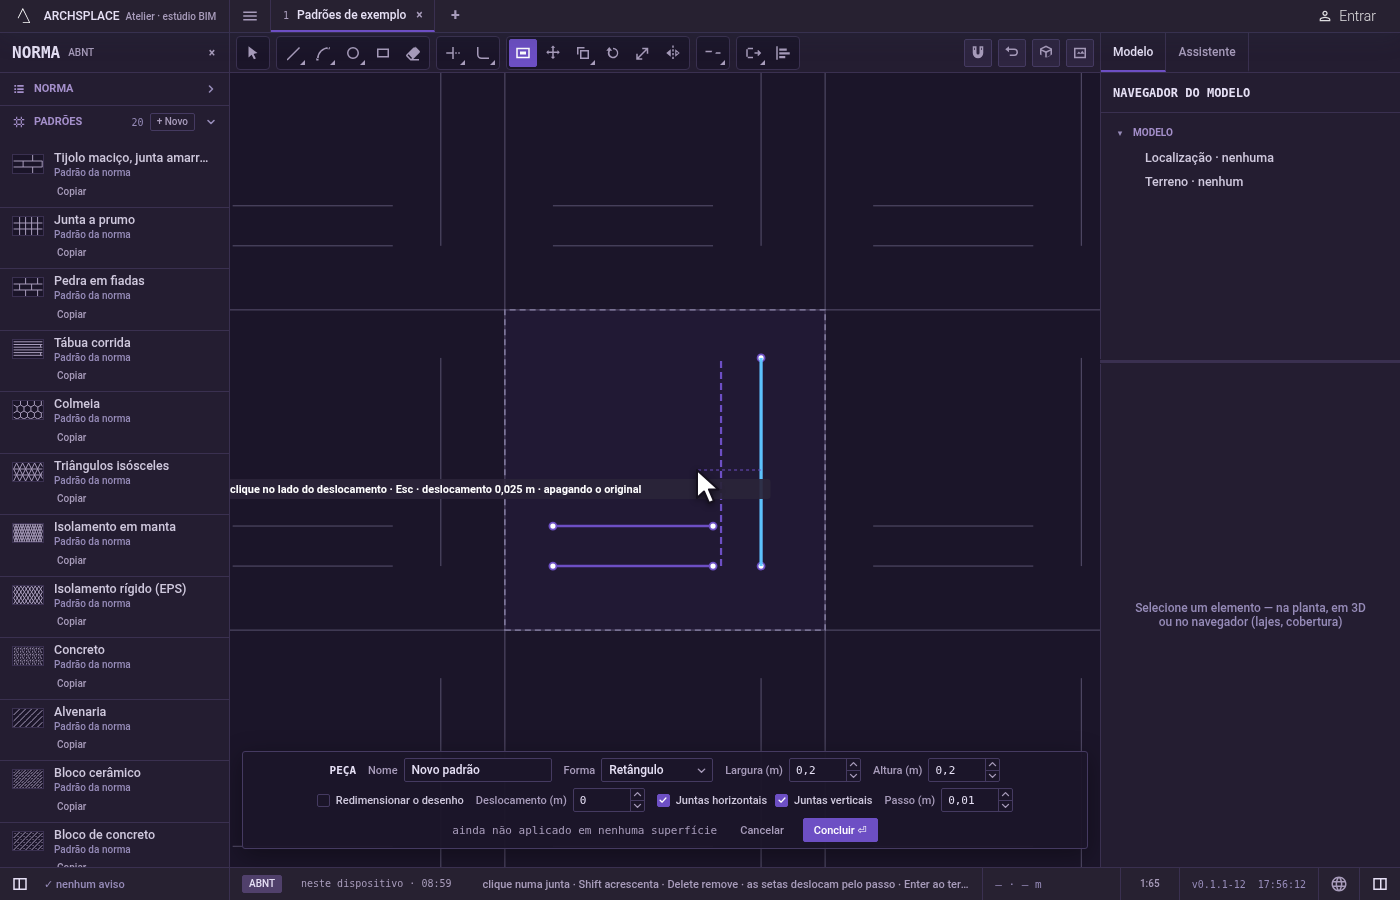Select the Rectangle drawing tool

(383, 53)
